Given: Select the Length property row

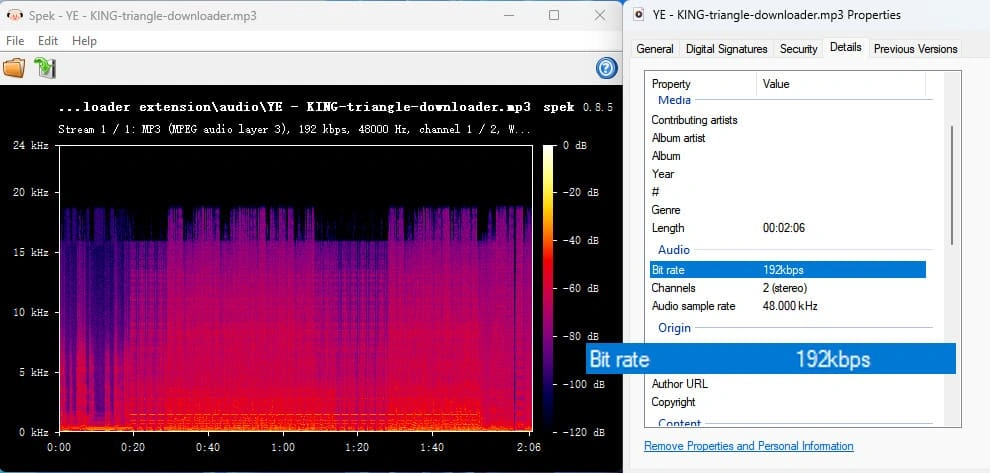Looking at the screenshot, I should (x=788, y=228).
